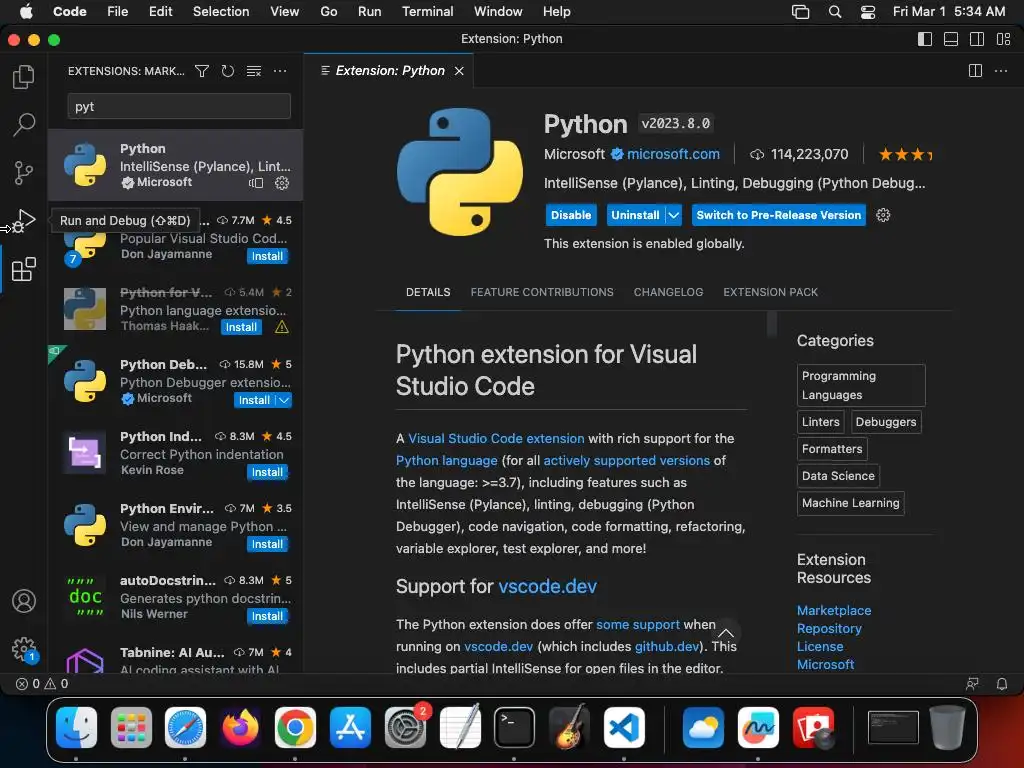This screenshot has width=1024, height=768.
Task: Click the Uninstall button
Action: click(635, 215)
